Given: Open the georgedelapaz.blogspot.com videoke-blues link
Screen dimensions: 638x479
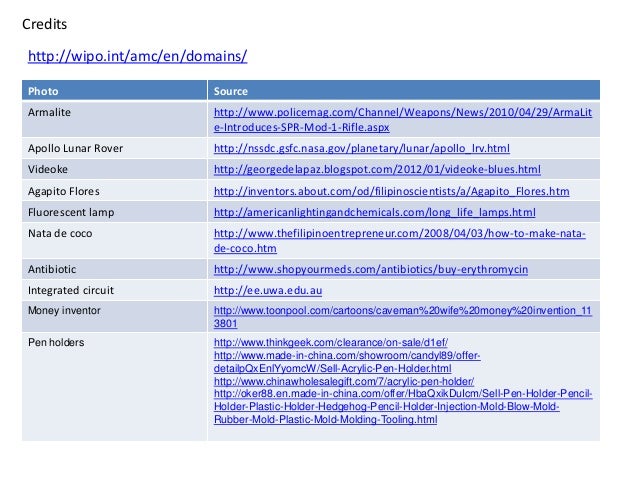Looking at the screenshot, I should click(x=377, y=169).
